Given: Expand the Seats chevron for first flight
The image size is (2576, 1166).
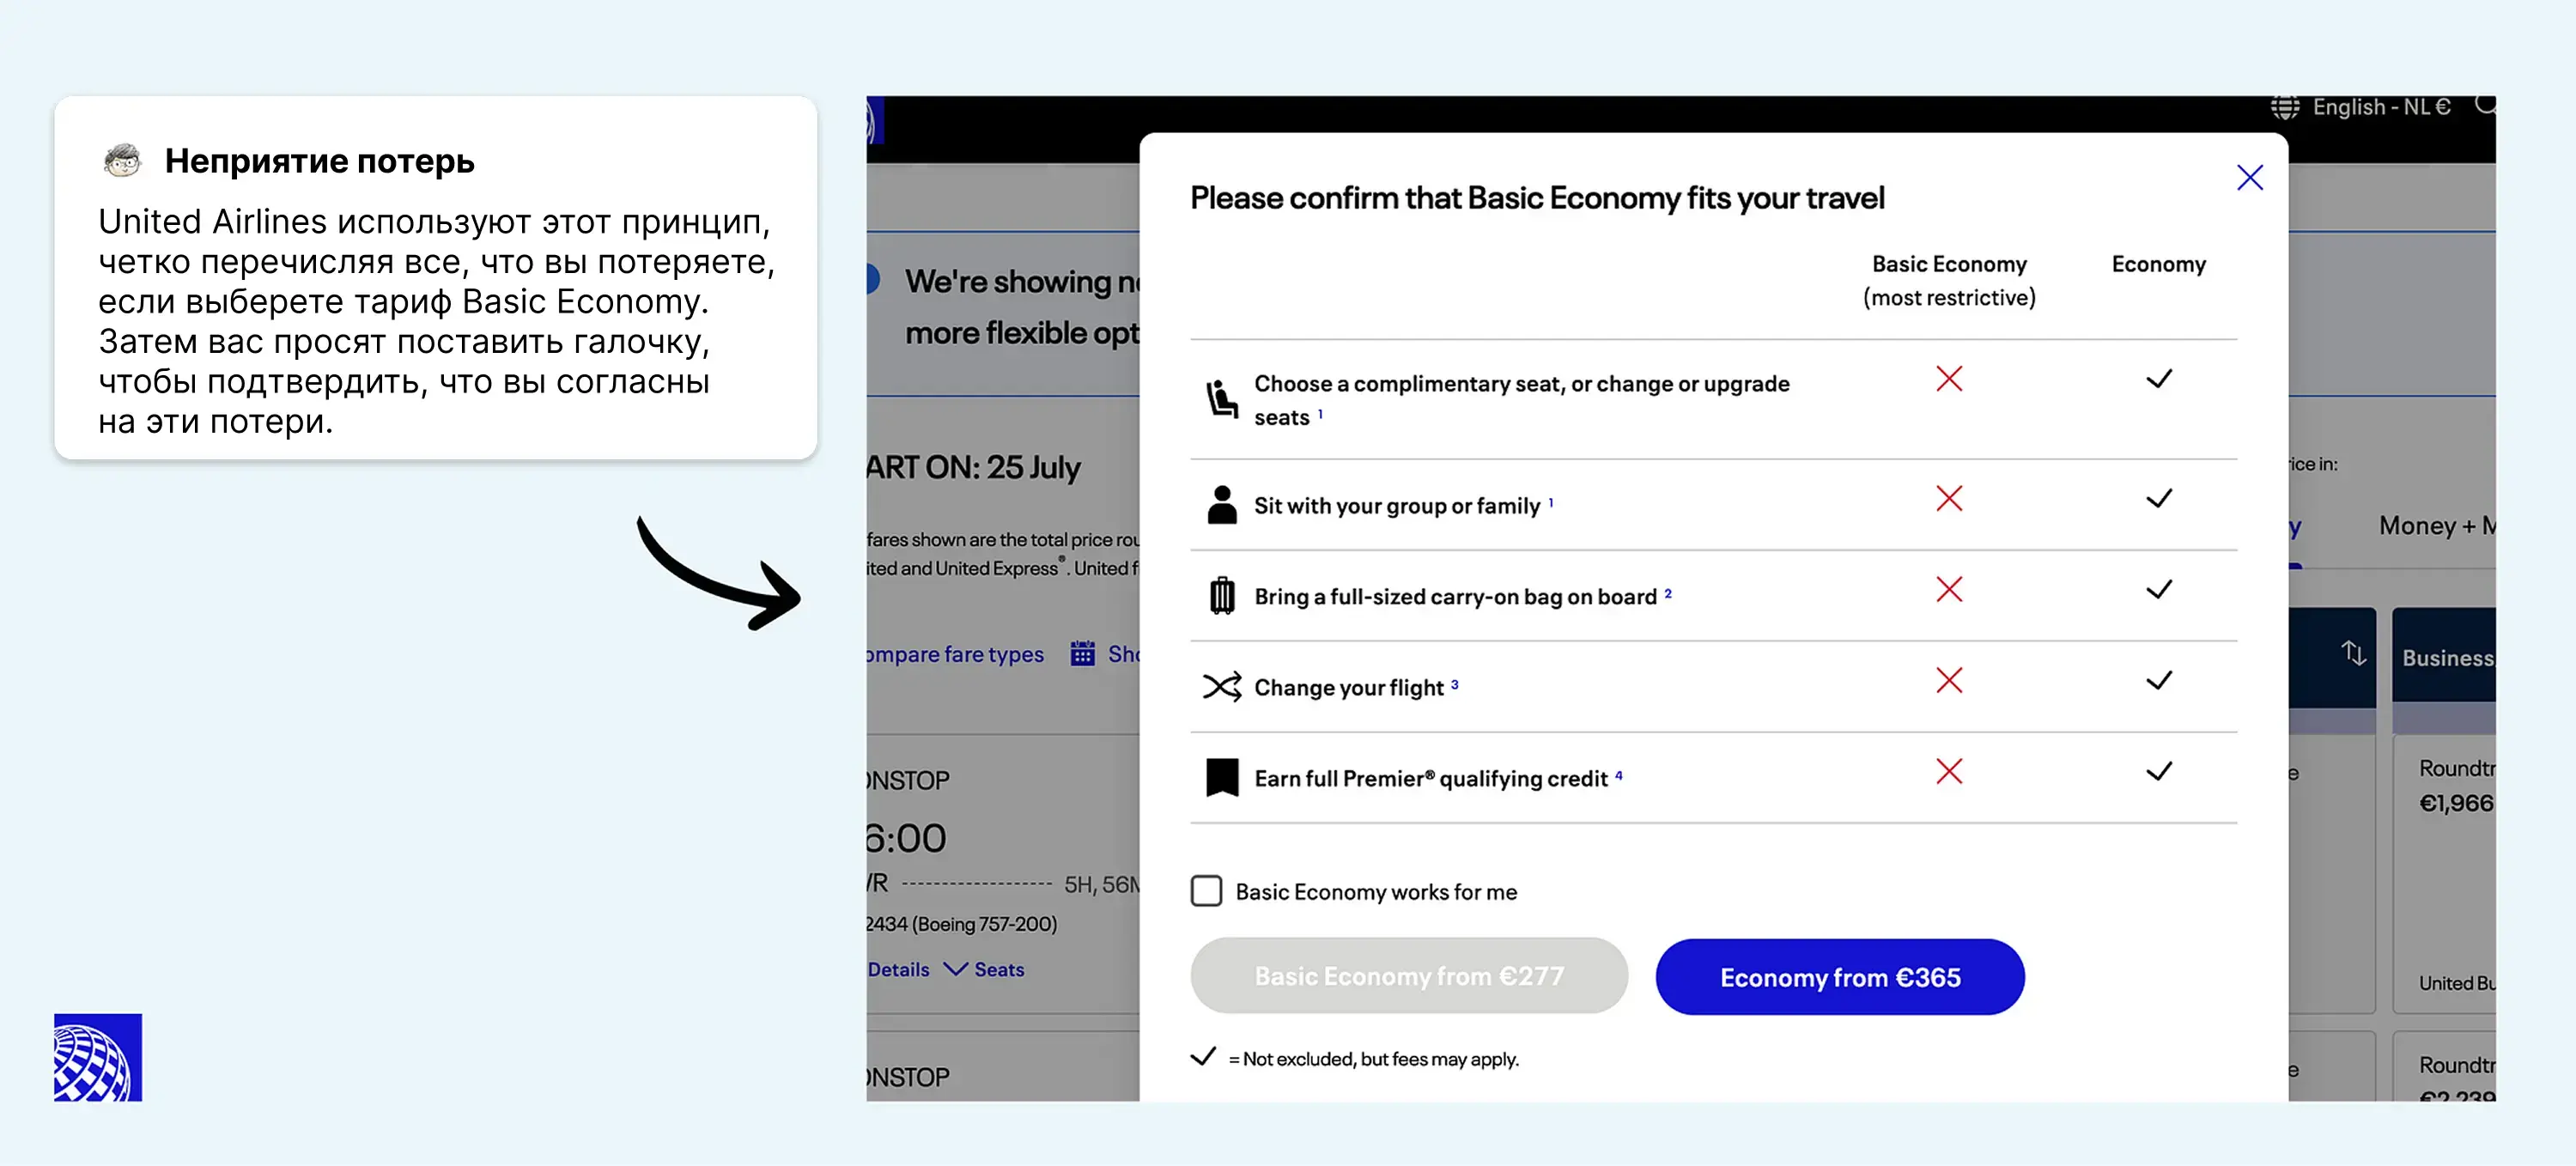Looking at the screenshot, I should [956, 969].
